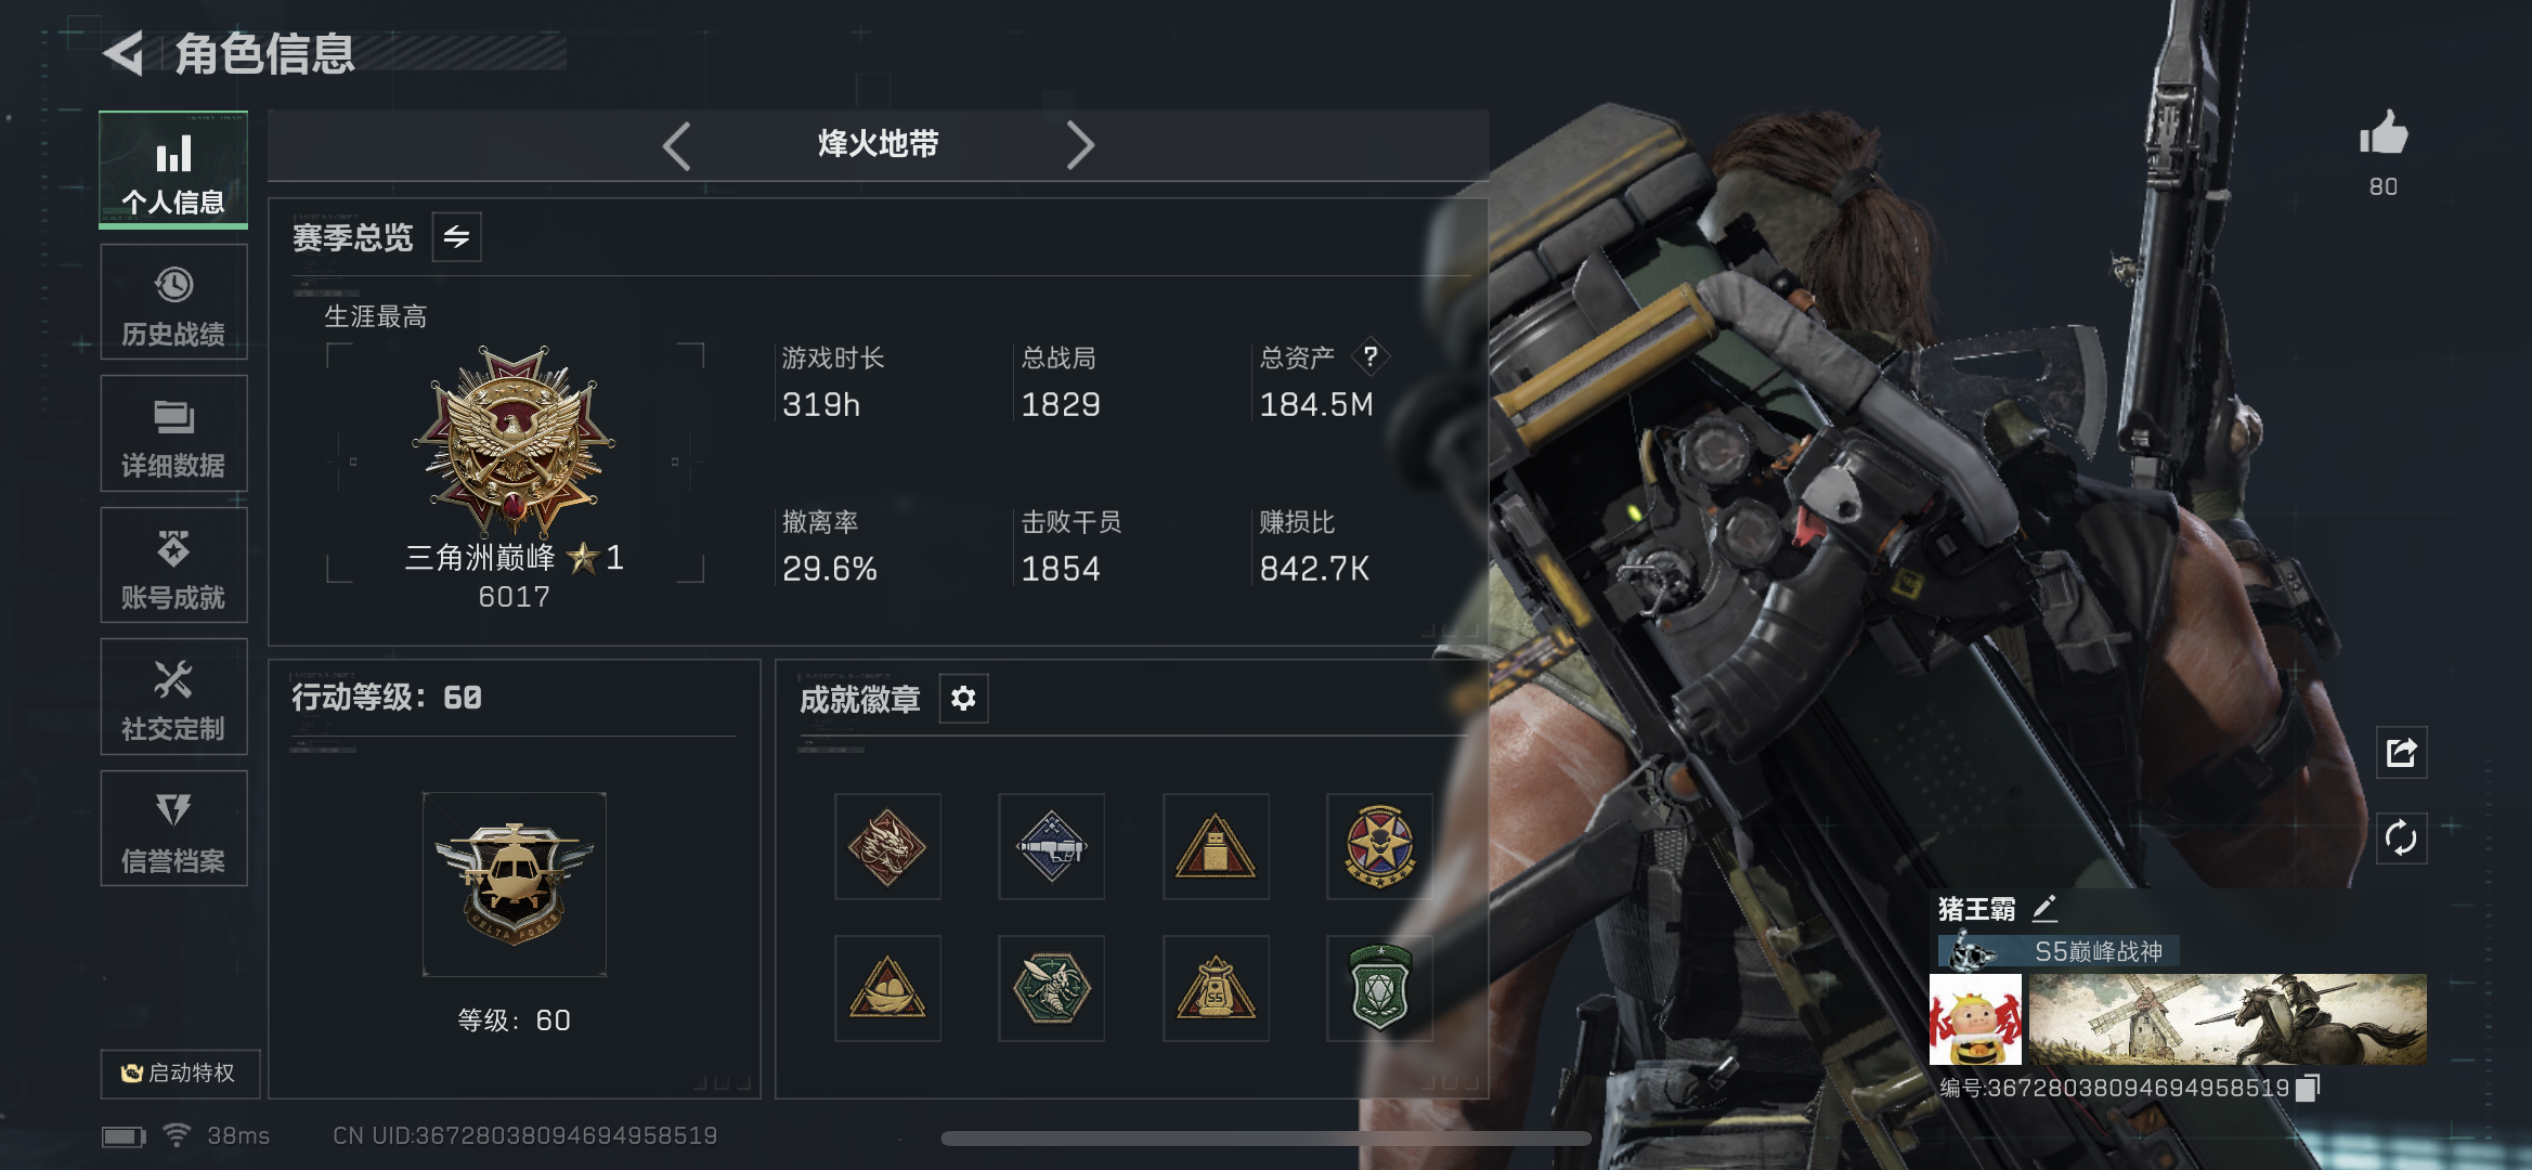The height and width of the screenshot is (1170, 2532).
Task: Click the back arrow next to 角色信息
Action: tap(124, 53)
